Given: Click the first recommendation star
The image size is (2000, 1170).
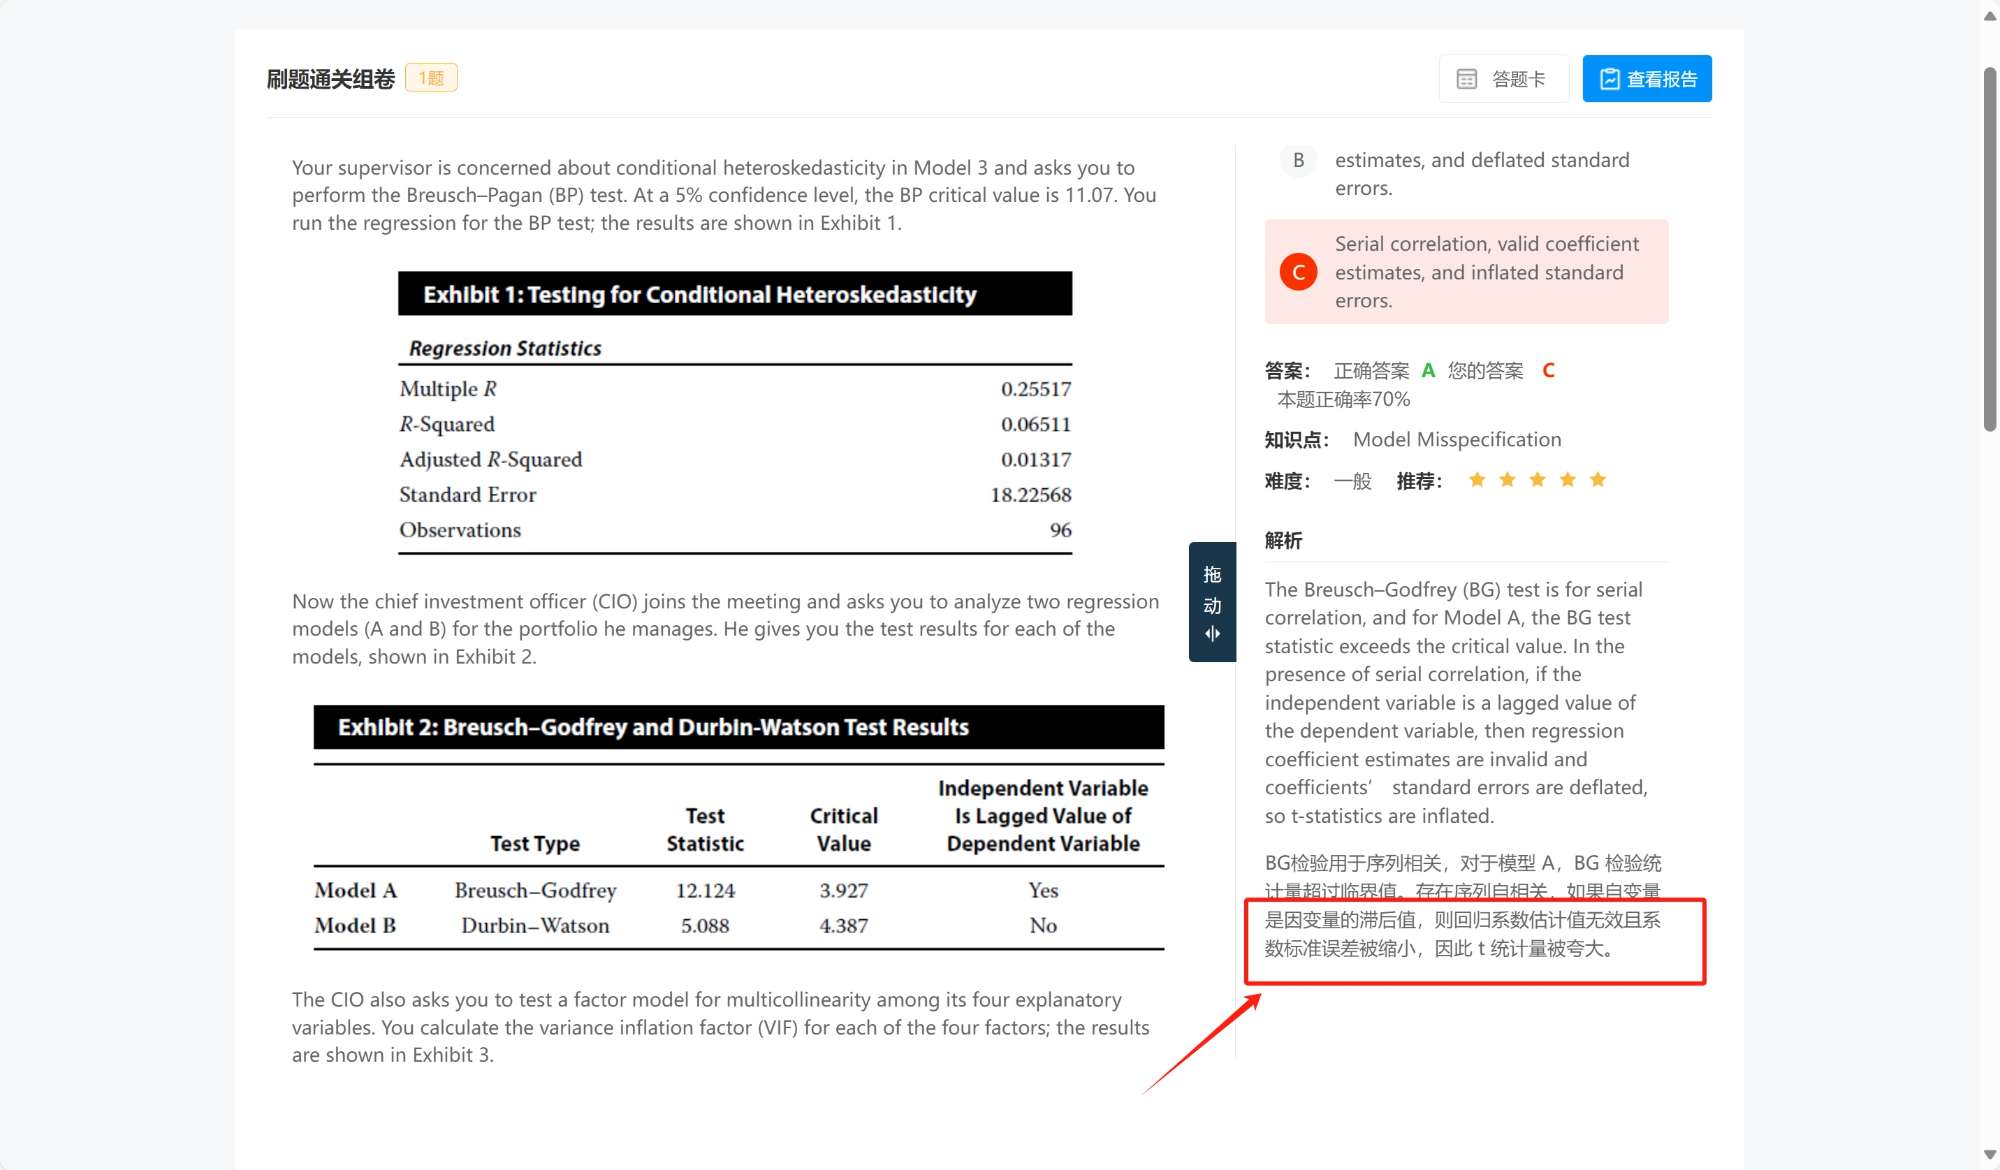Looking at the screenshot, I should pyautogui.click(x=1477, y=480).
